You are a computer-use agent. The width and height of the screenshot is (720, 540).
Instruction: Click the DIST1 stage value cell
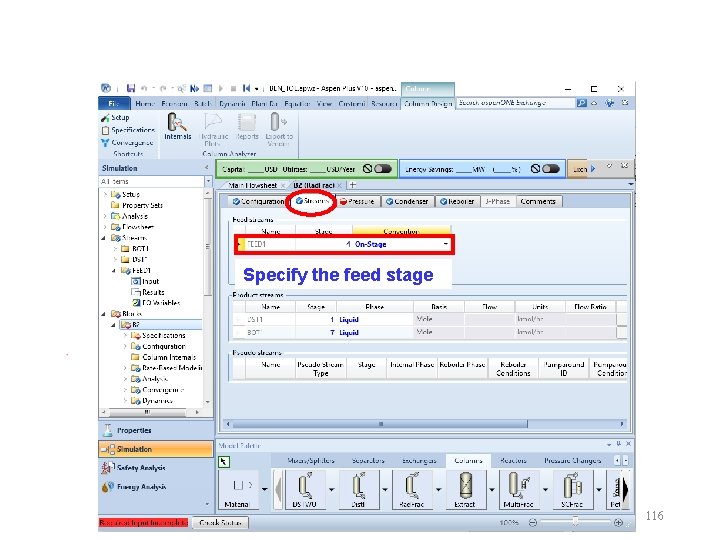pyautogui.click(x=316, y=319)
